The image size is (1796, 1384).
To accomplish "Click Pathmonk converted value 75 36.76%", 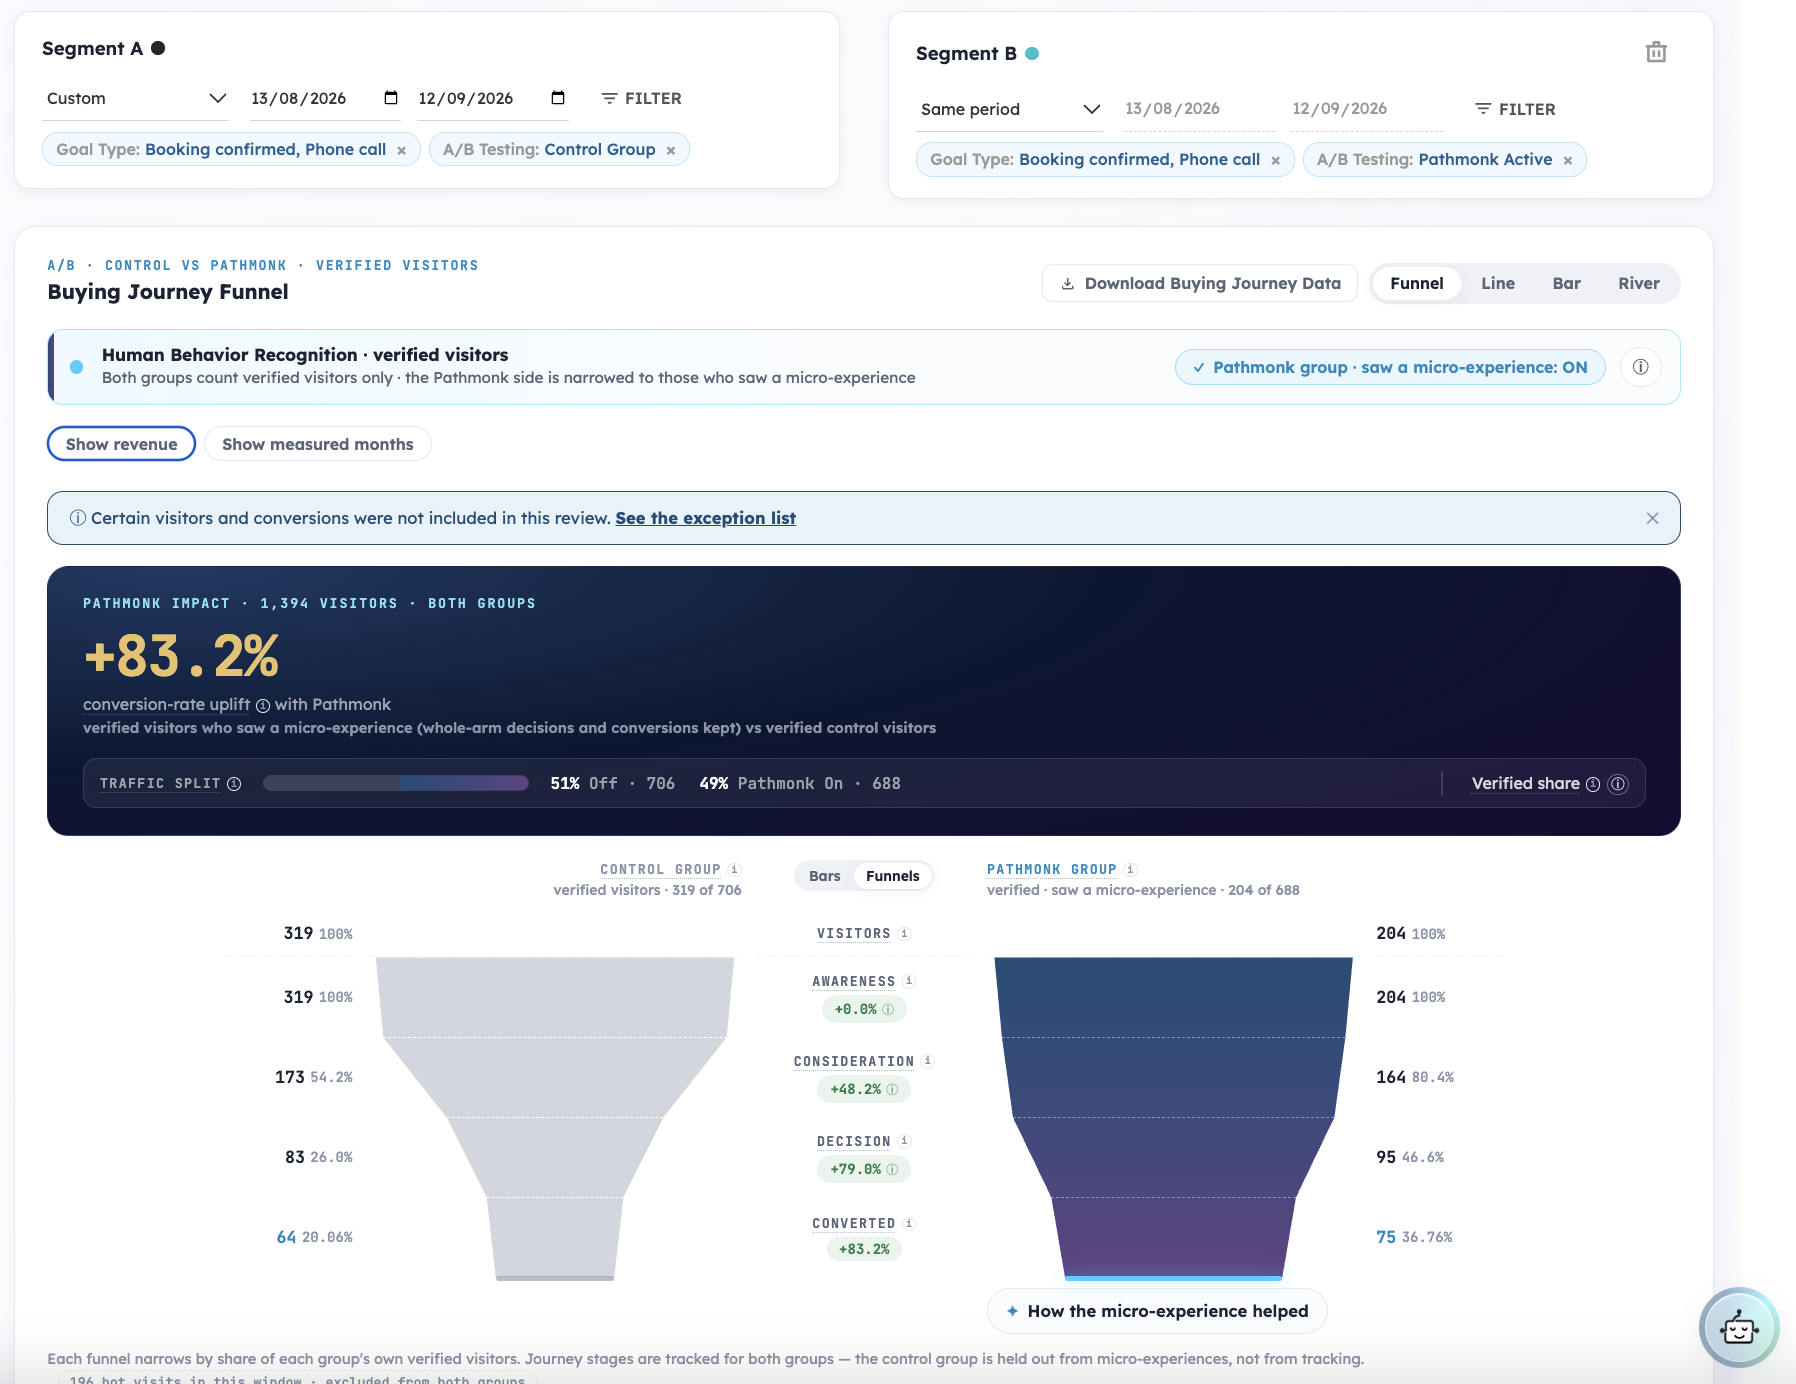I will click(1414, 1237).
